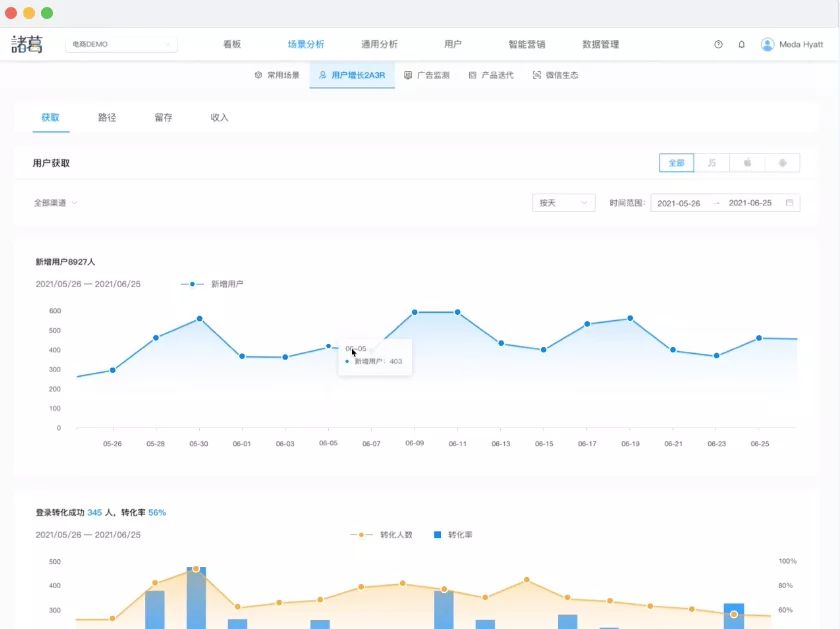This screenshot has height=629, width=840.
Task: Open the calendar icon in date range
Action: pyautogui.click(x=789, y=203)
